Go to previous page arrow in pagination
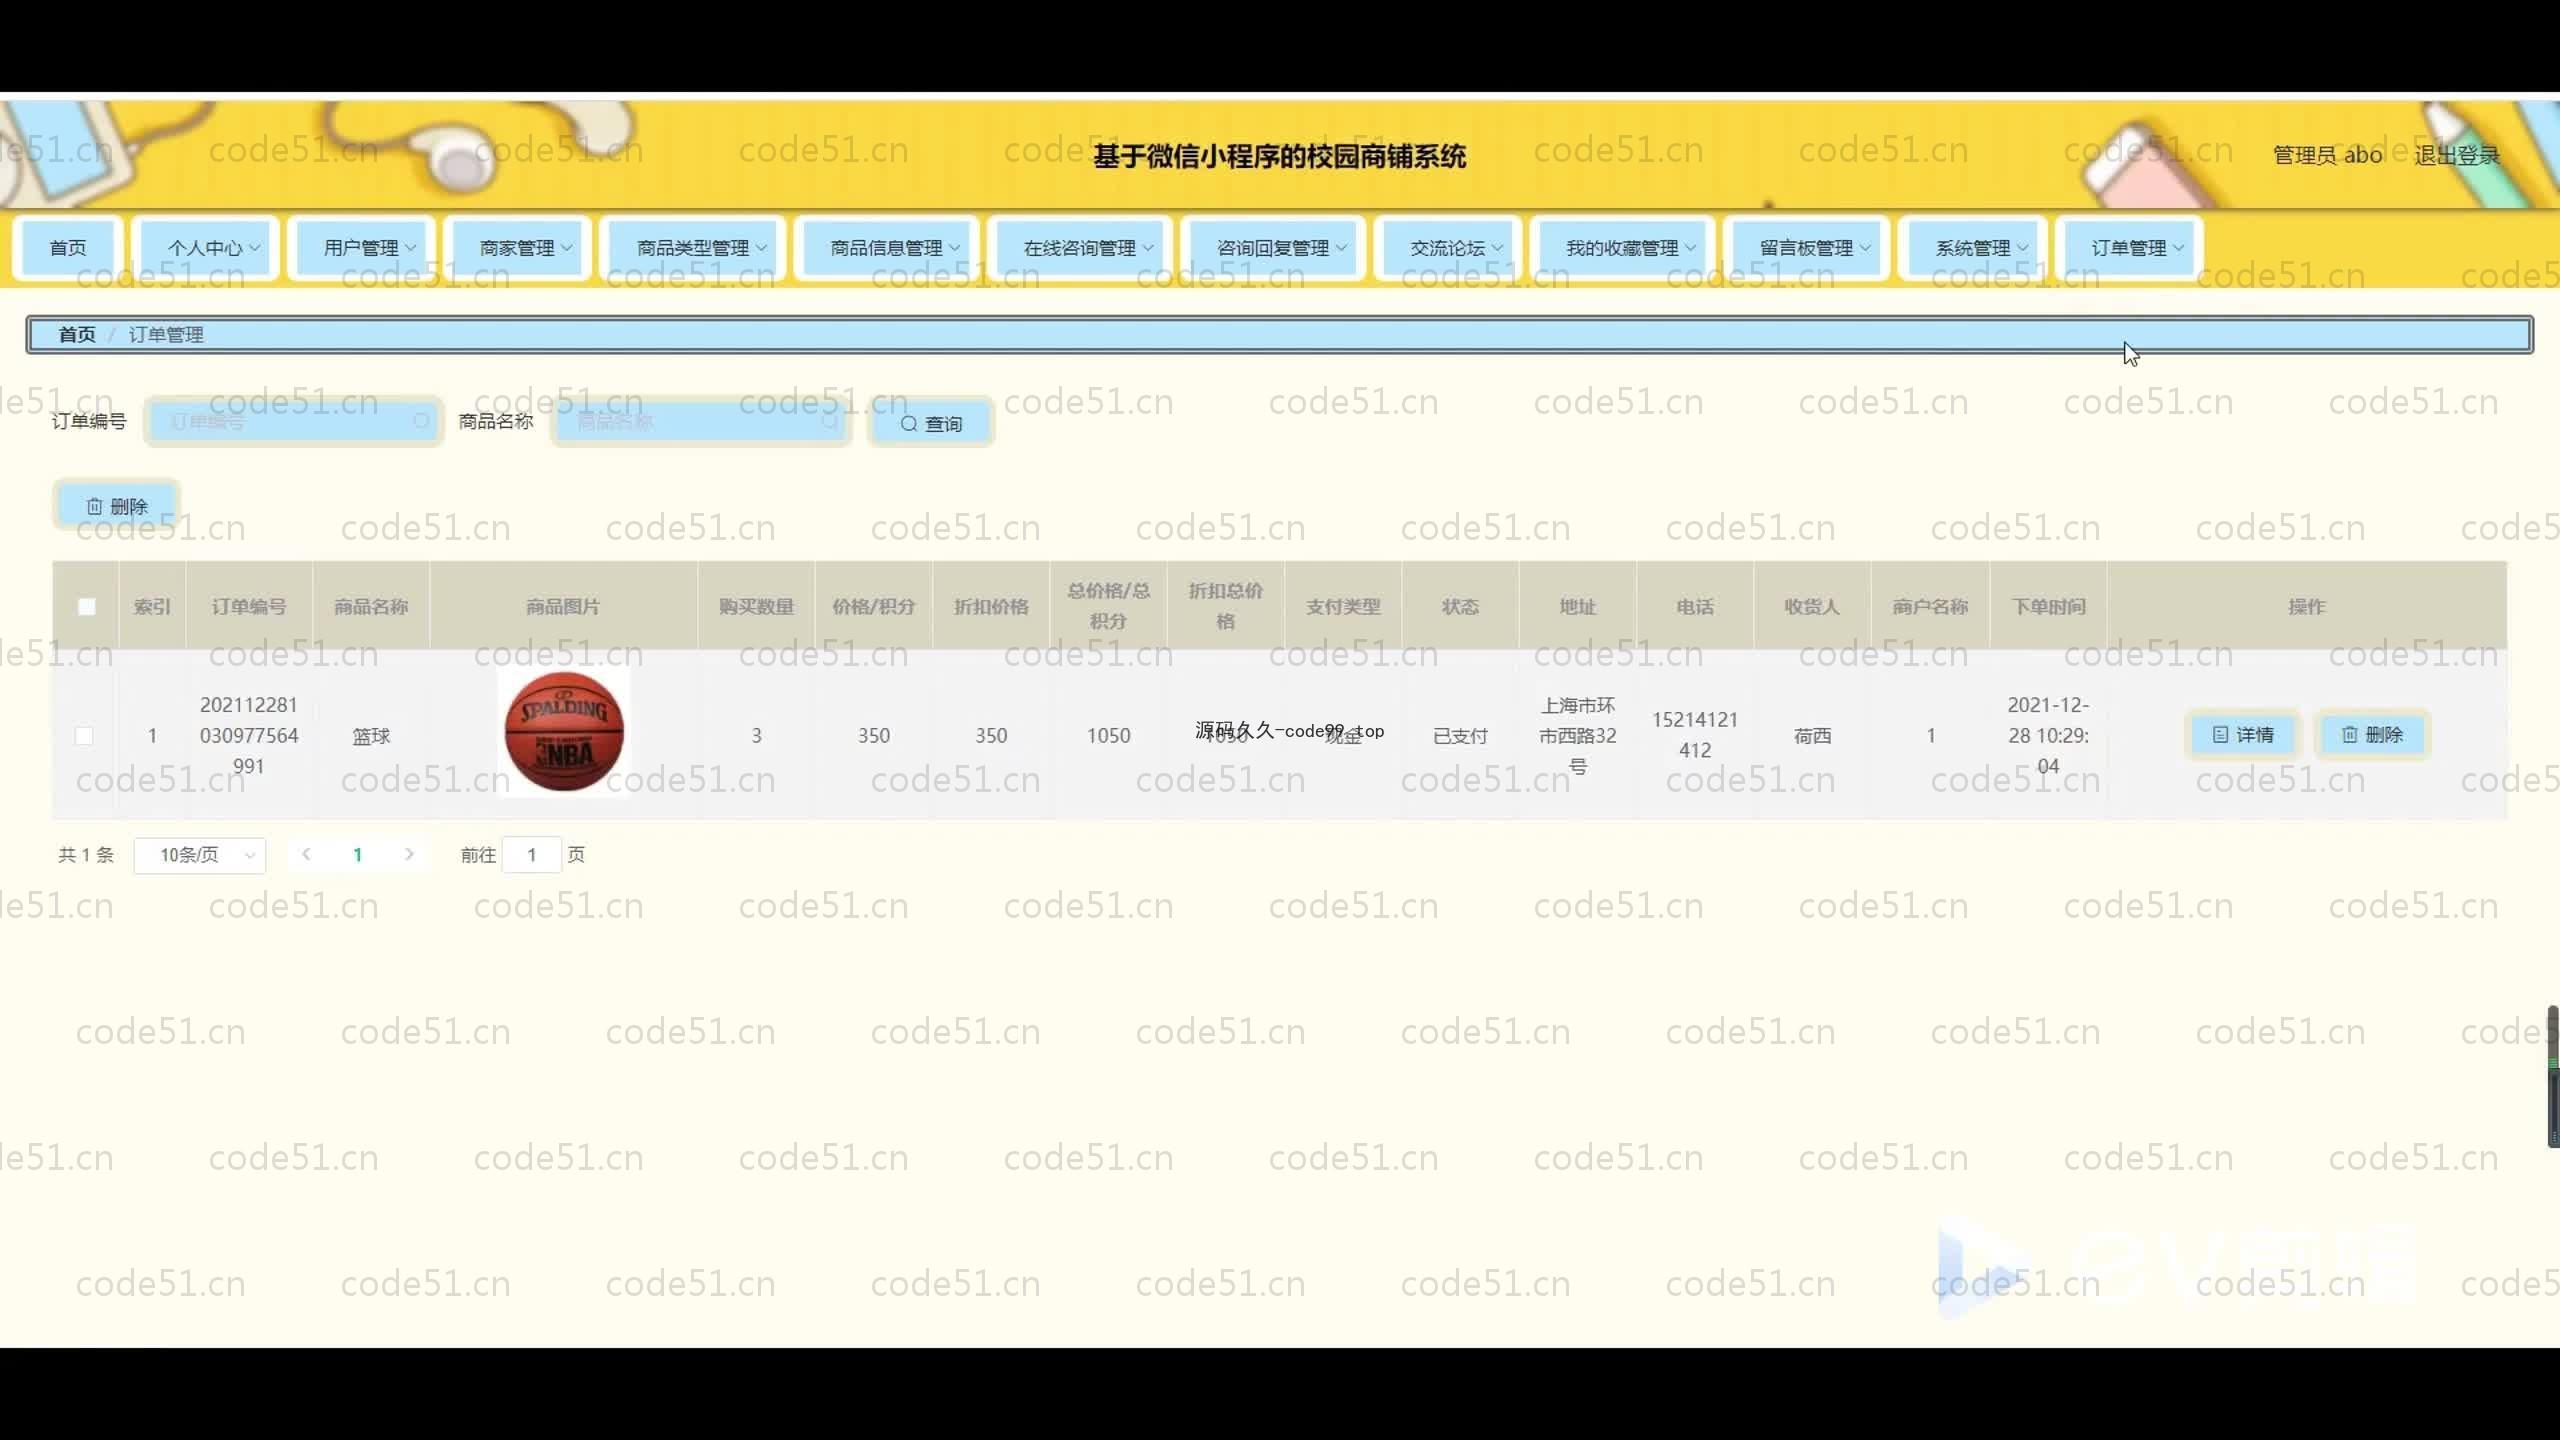Image resolution: width=2560 pixels, height=1440 pixels. (x=306, y=854)
